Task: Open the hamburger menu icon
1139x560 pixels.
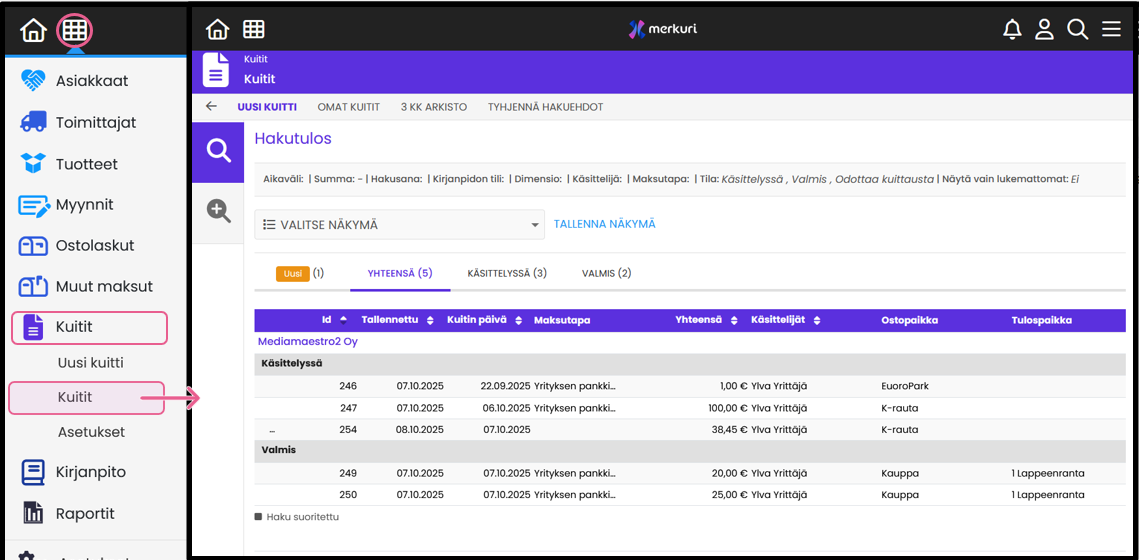Action: (1111, 30)
